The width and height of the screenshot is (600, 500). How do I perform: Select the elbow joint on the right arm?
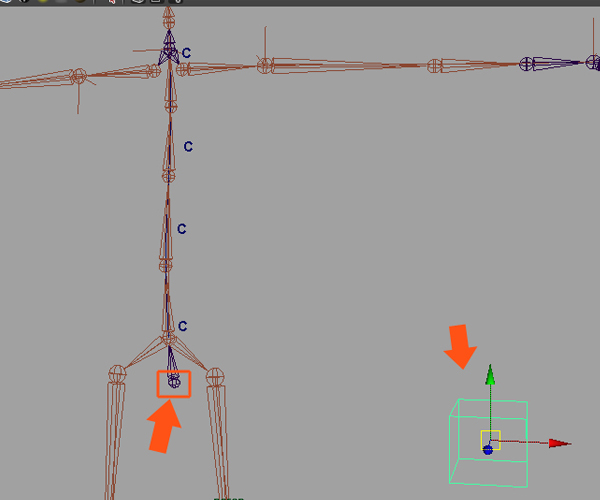[x=264, y=66]
